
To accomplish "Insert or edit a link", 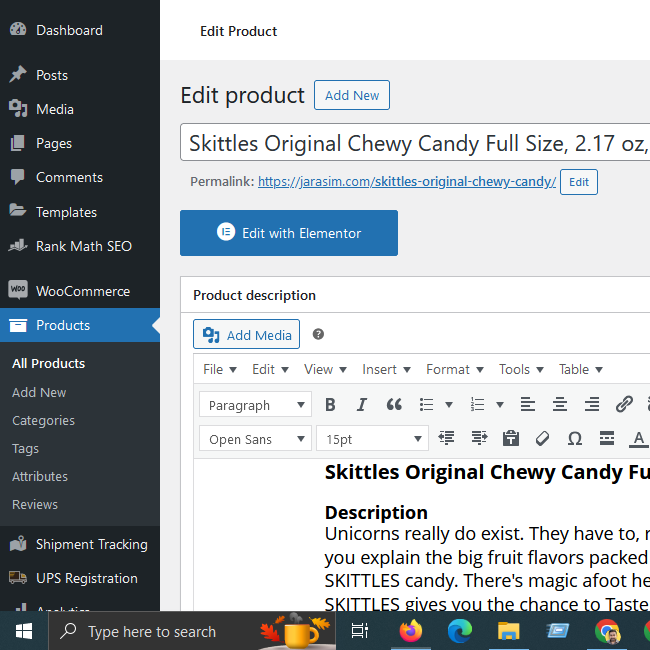I will click(624, 404).
